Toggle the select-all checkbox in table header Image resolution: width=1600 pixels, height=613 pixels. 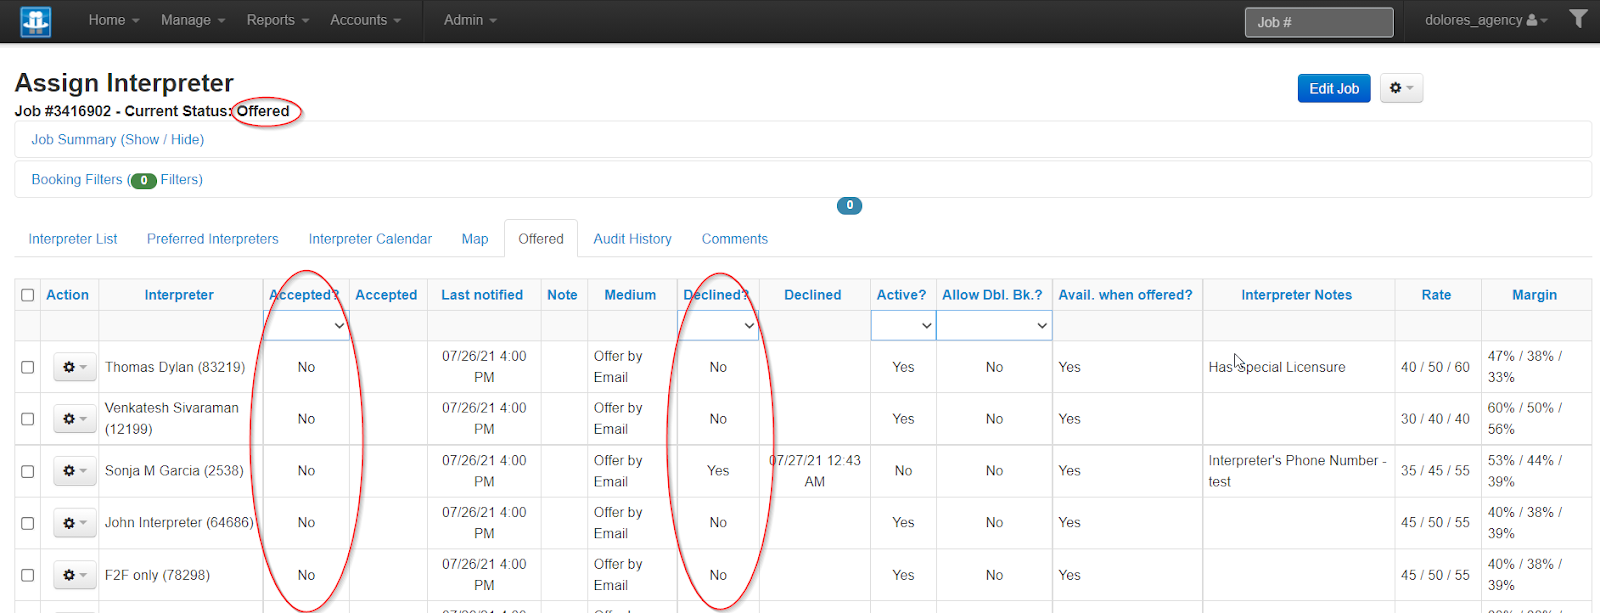pos(28,295)
